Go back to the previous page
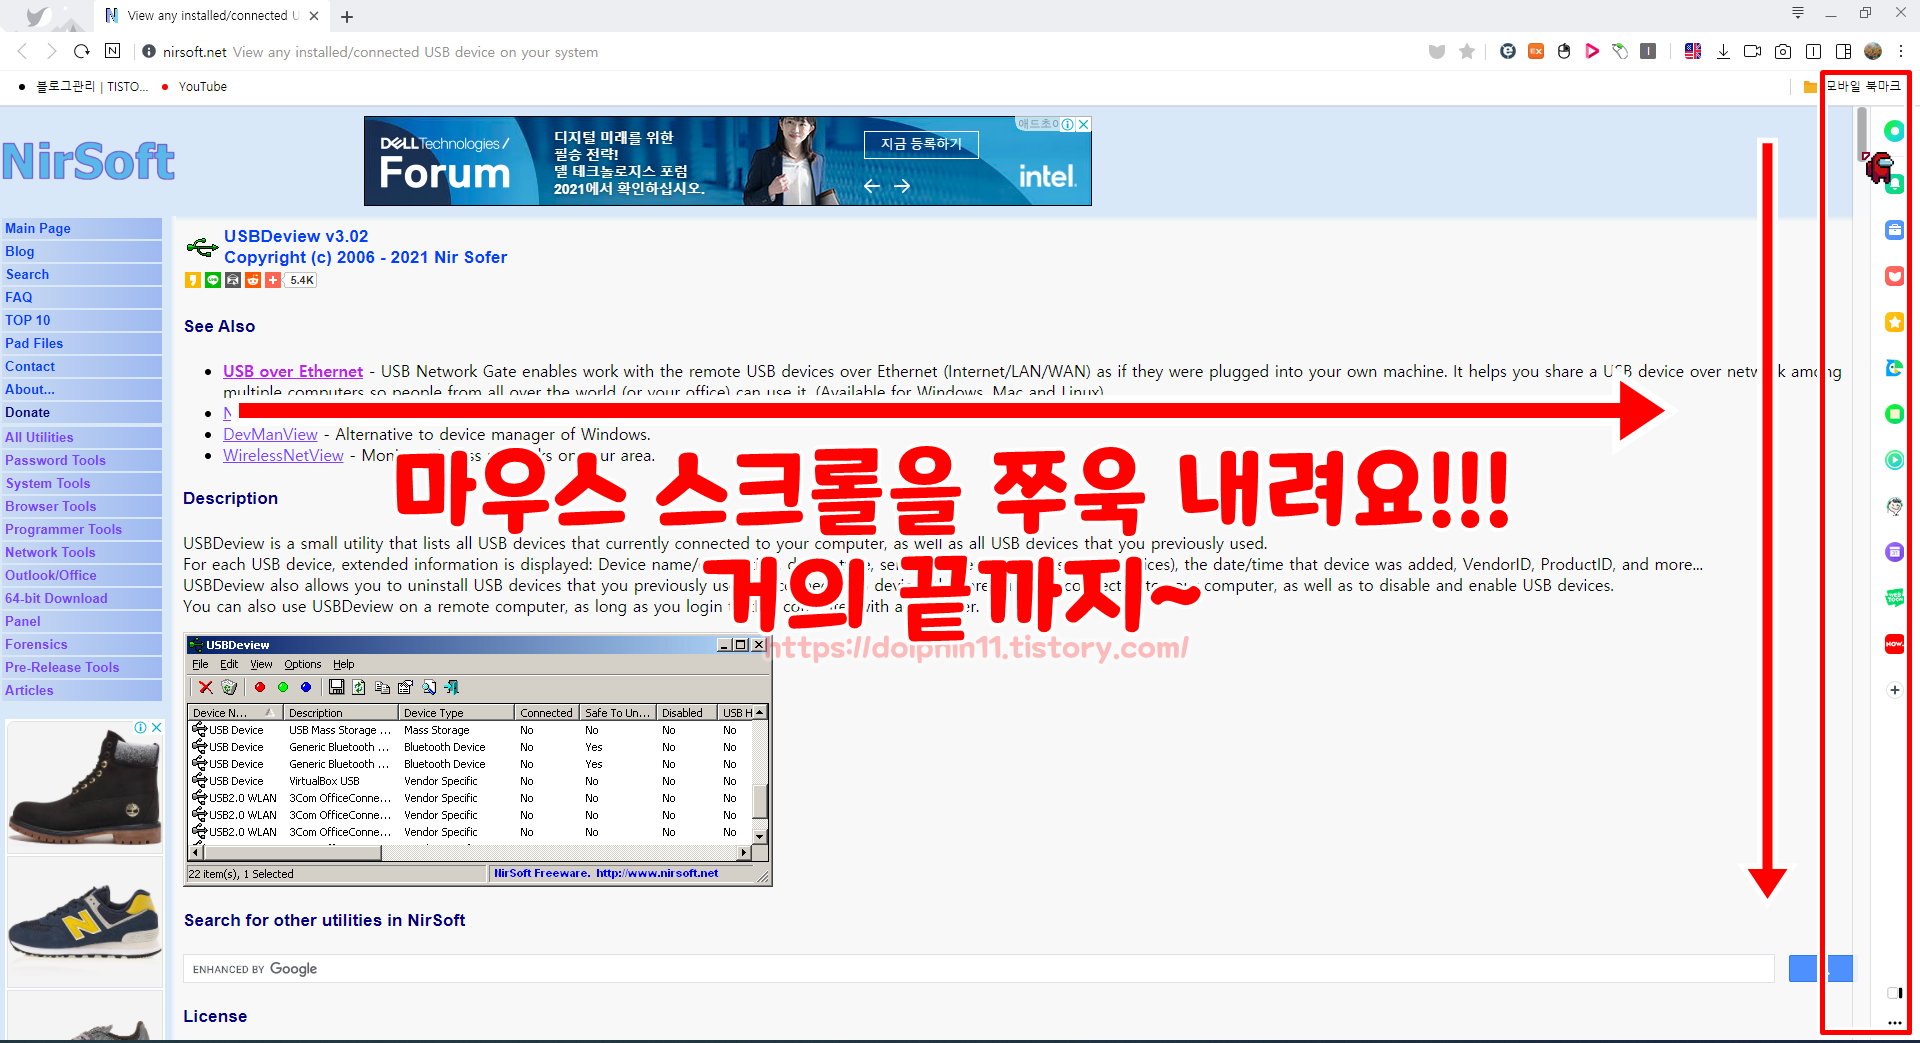 22,51
